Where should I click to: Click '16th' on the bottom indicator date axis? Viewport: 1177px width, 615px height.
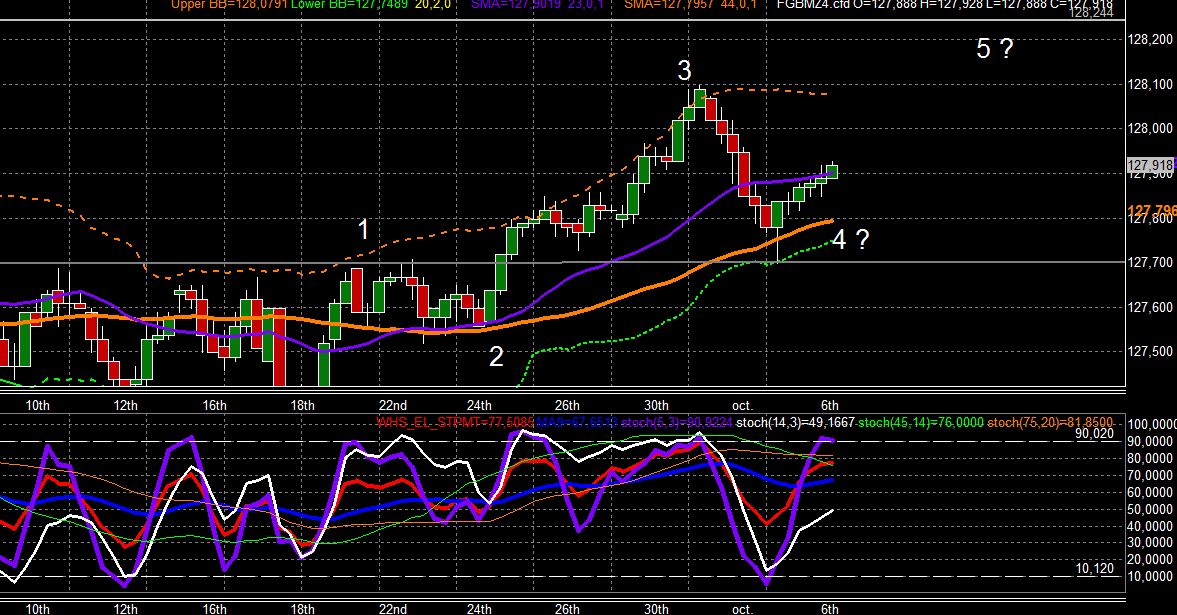(214, 608)
